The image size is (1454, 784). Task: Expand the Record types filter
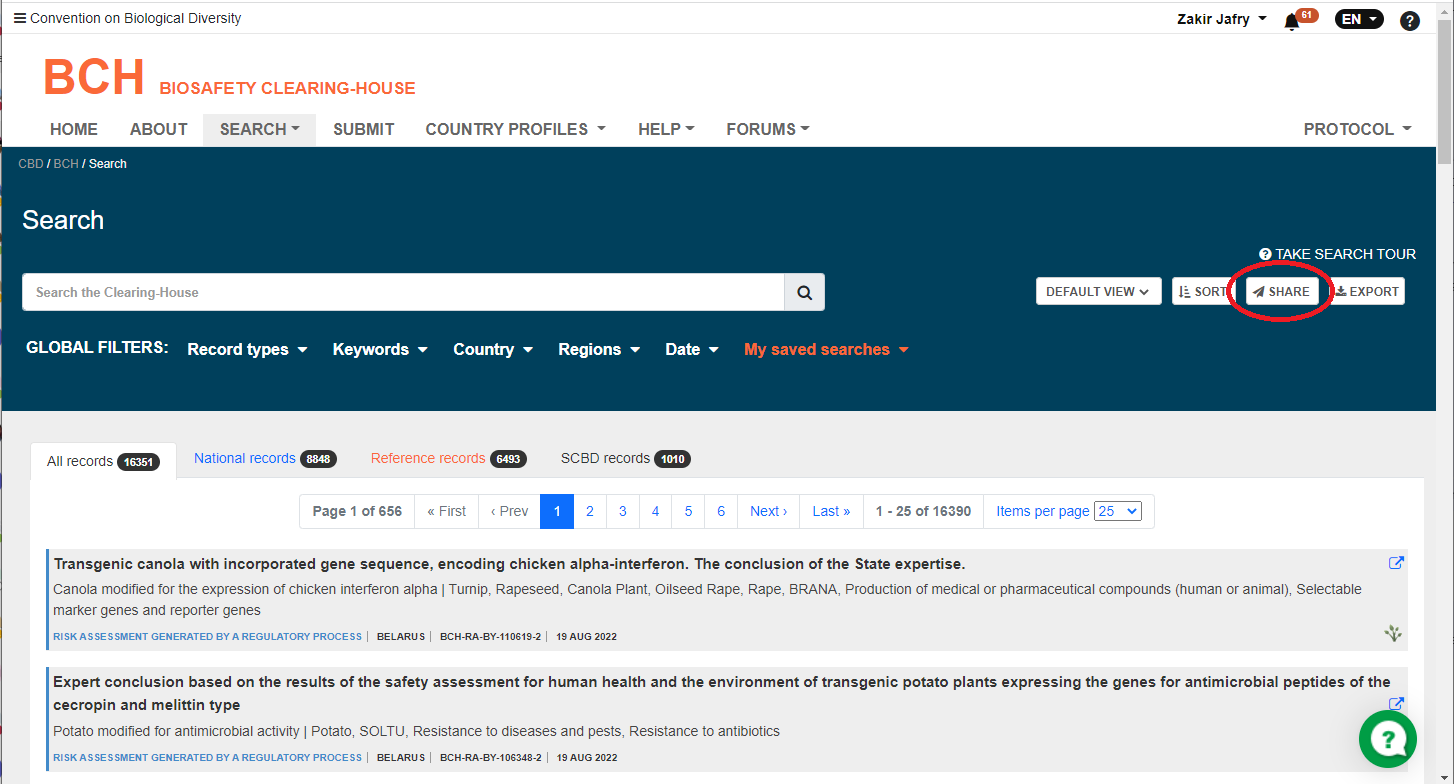pos(247,349)
